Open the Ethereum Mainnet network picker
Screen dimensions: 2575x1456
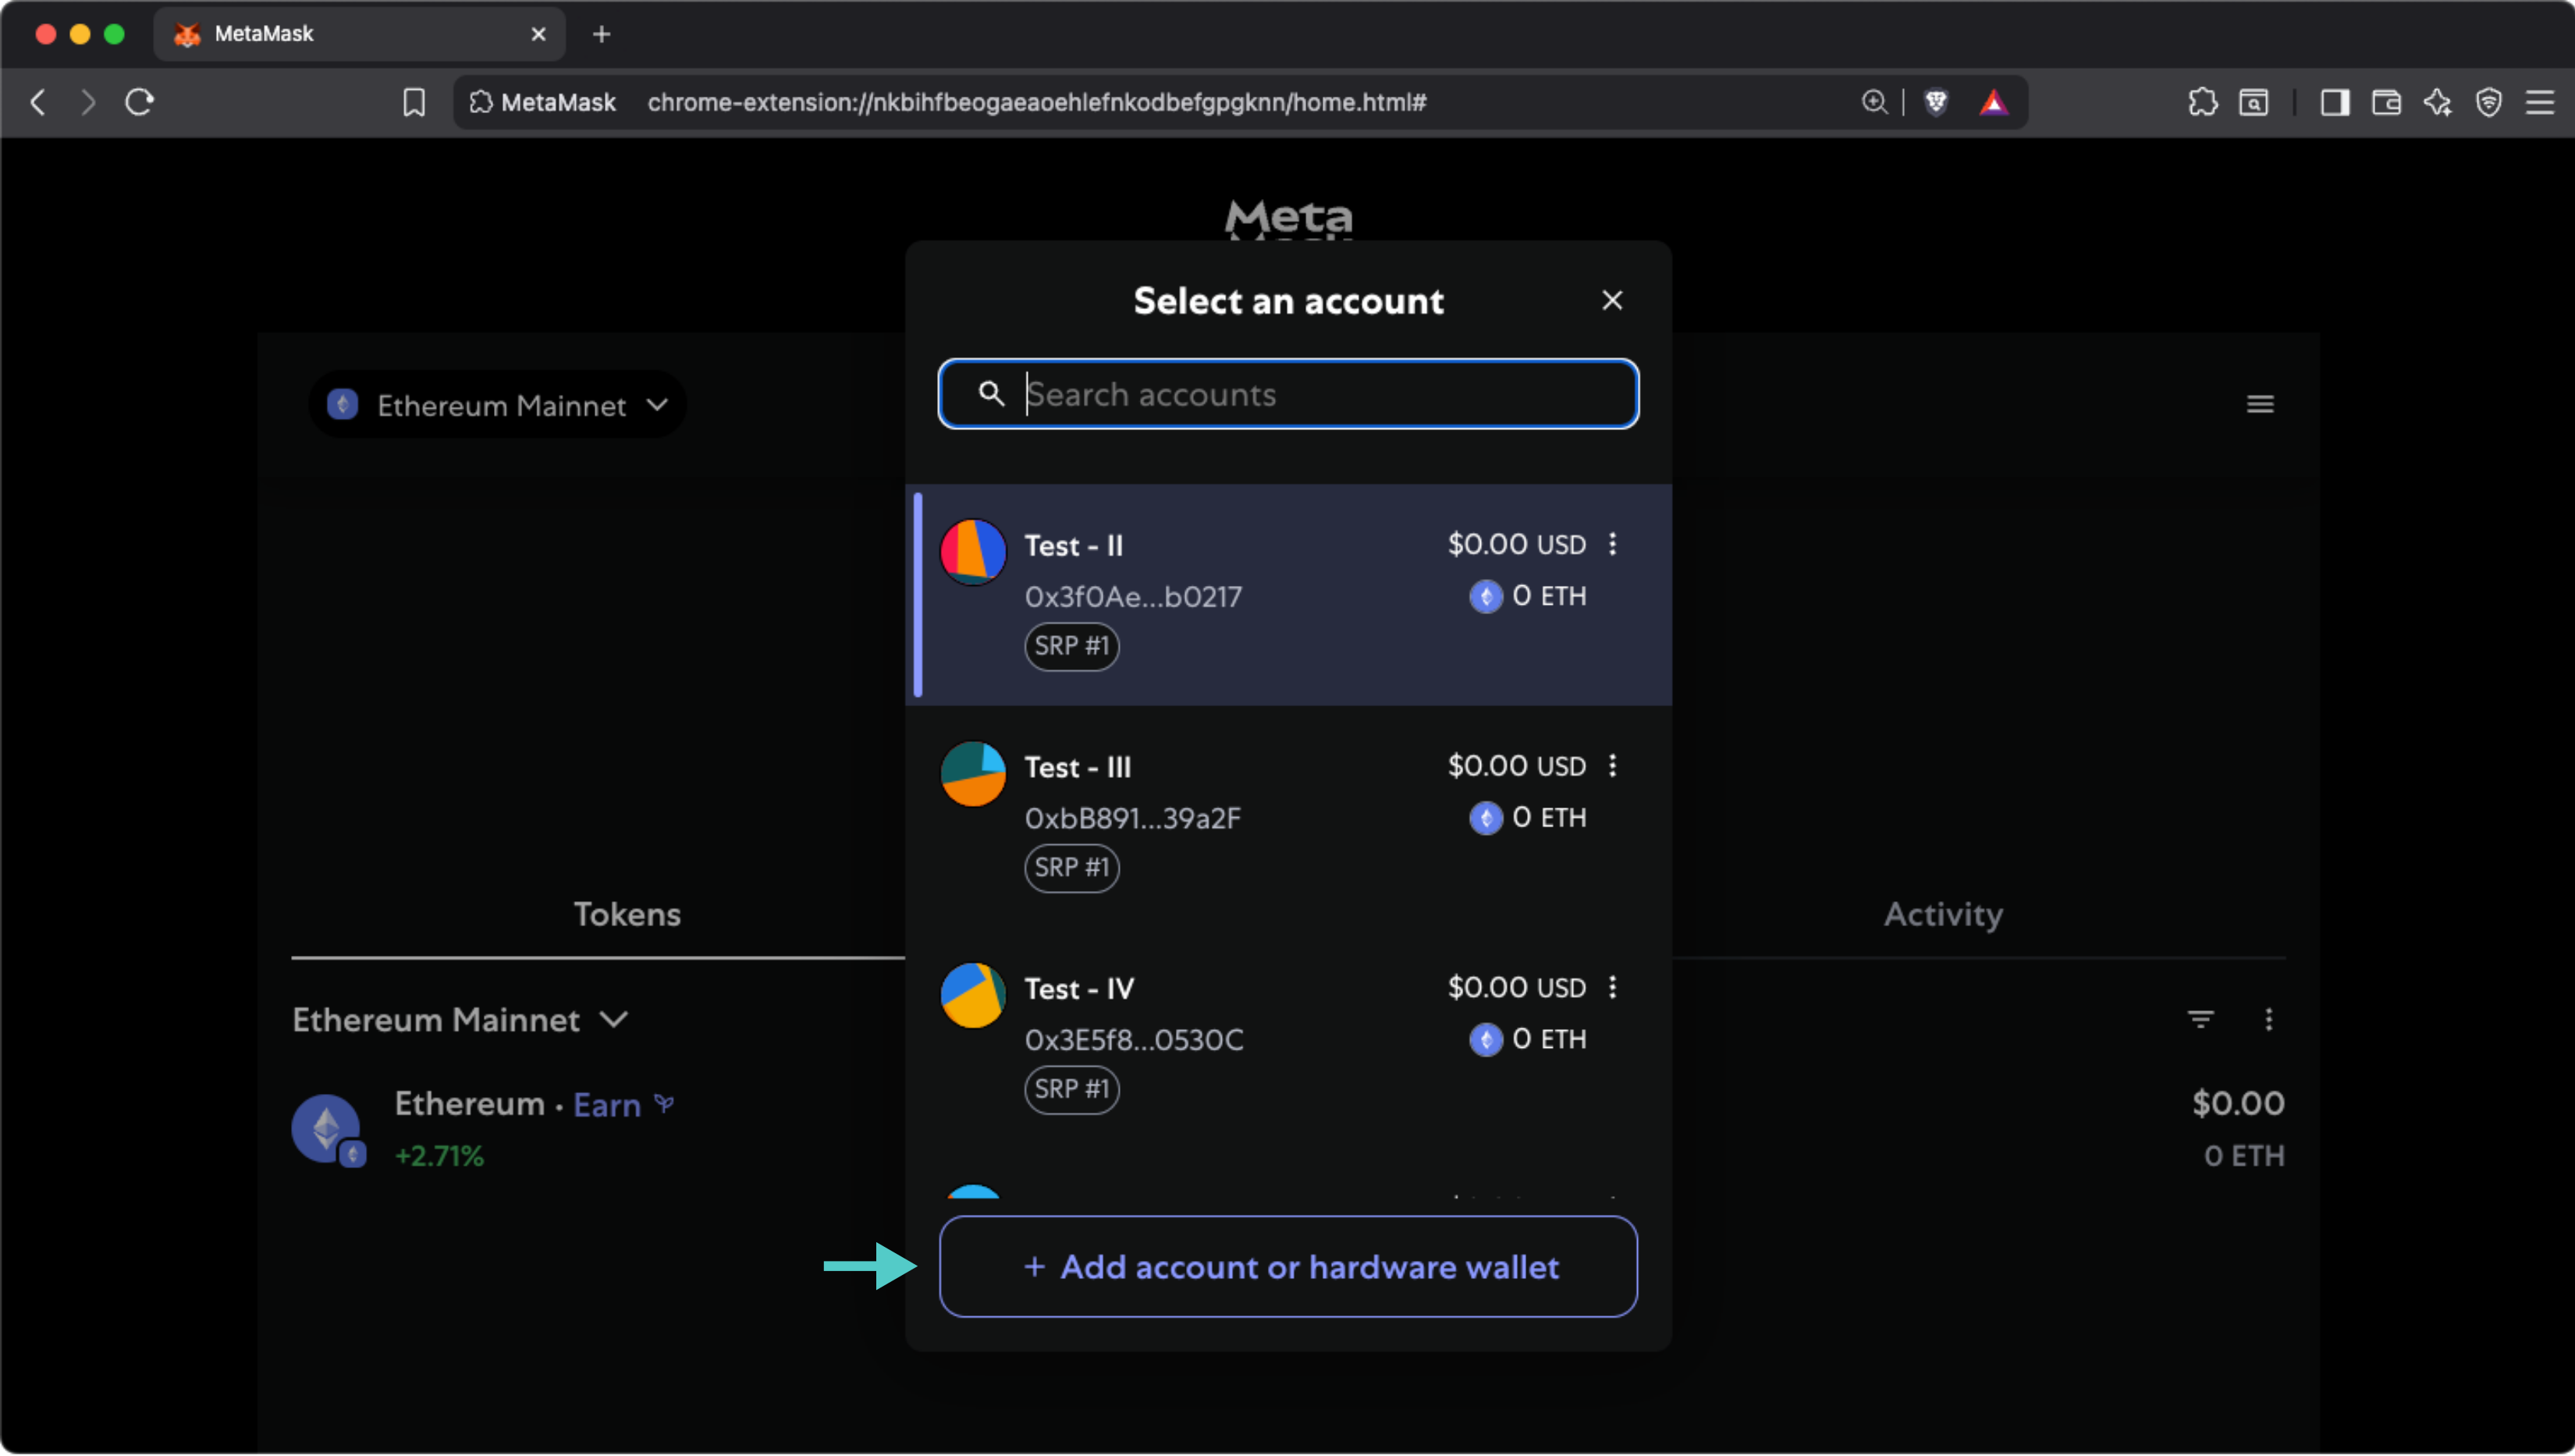pos(497,405)
